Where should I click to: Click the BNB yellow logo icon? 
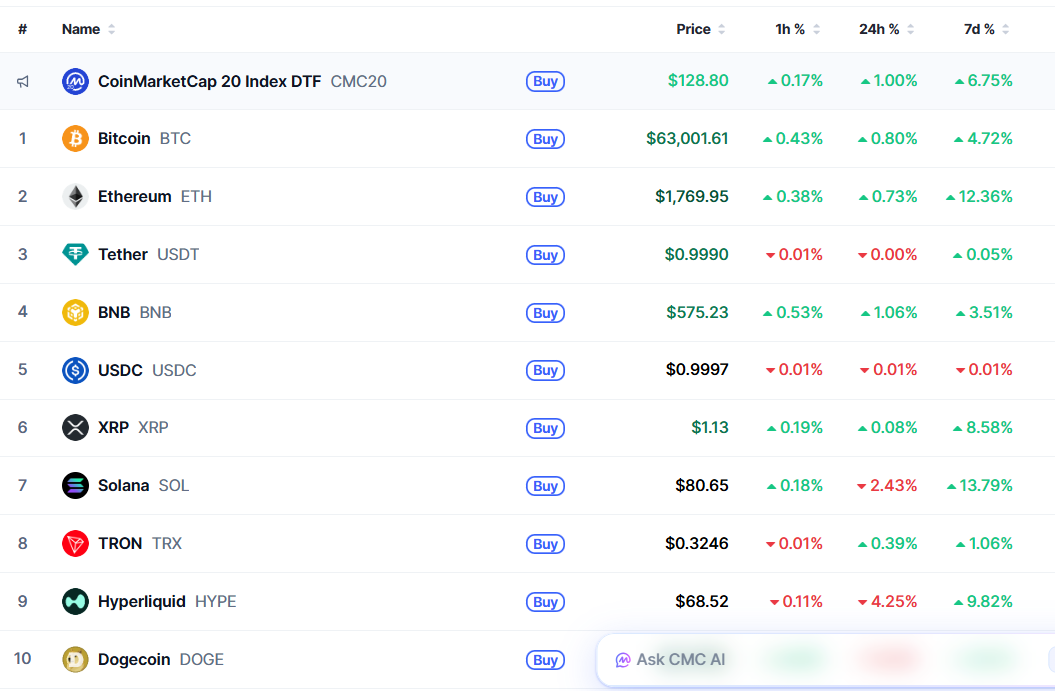(x=75, y=312)
